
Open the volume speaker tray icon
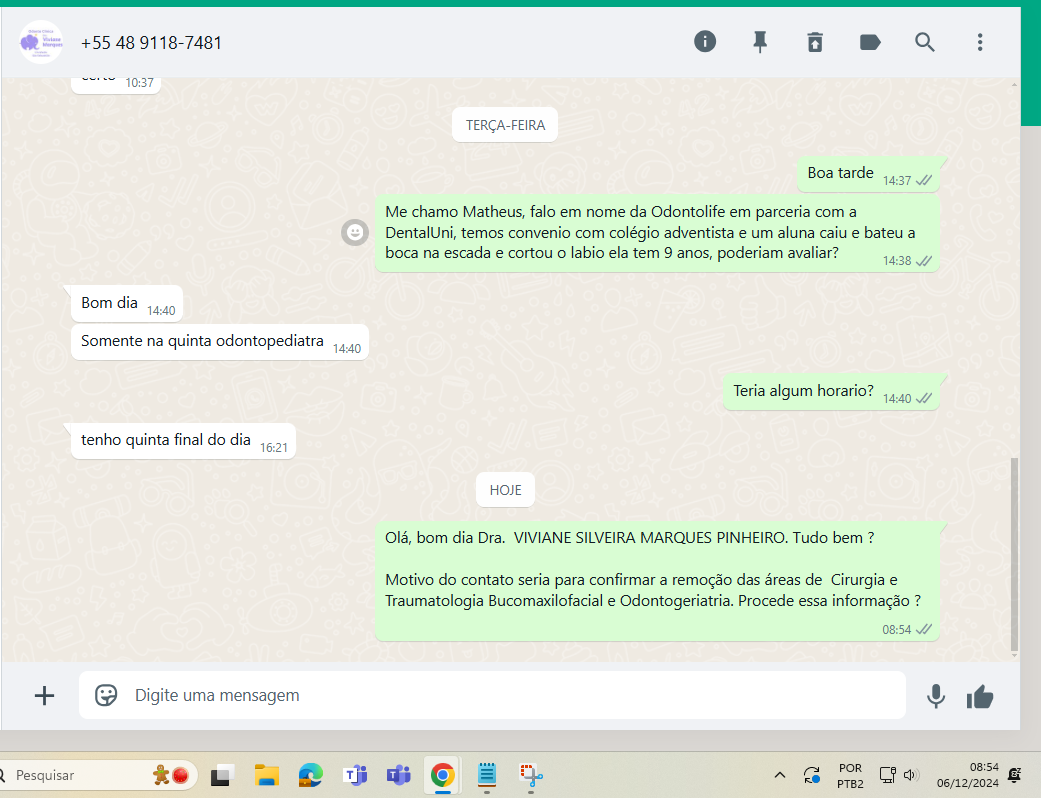[910, 775]
